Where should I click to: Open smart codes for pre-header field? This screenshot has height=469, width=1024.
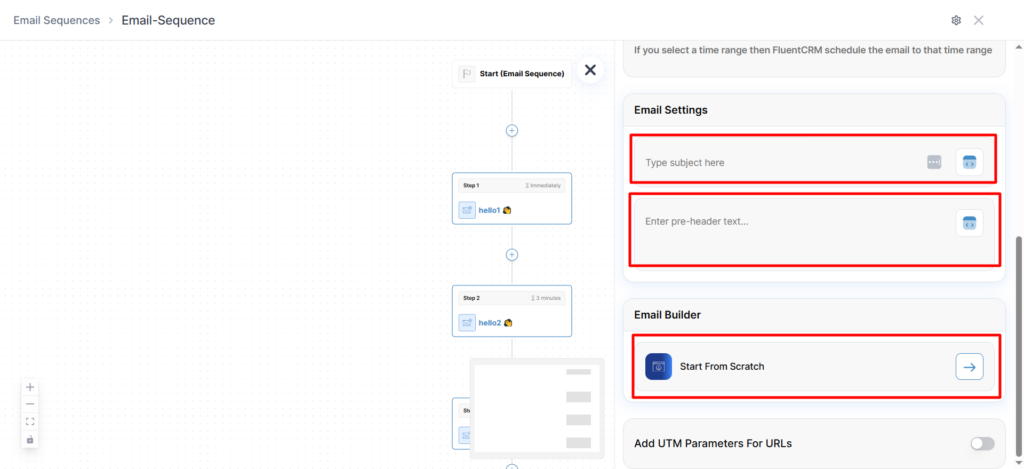968,223
